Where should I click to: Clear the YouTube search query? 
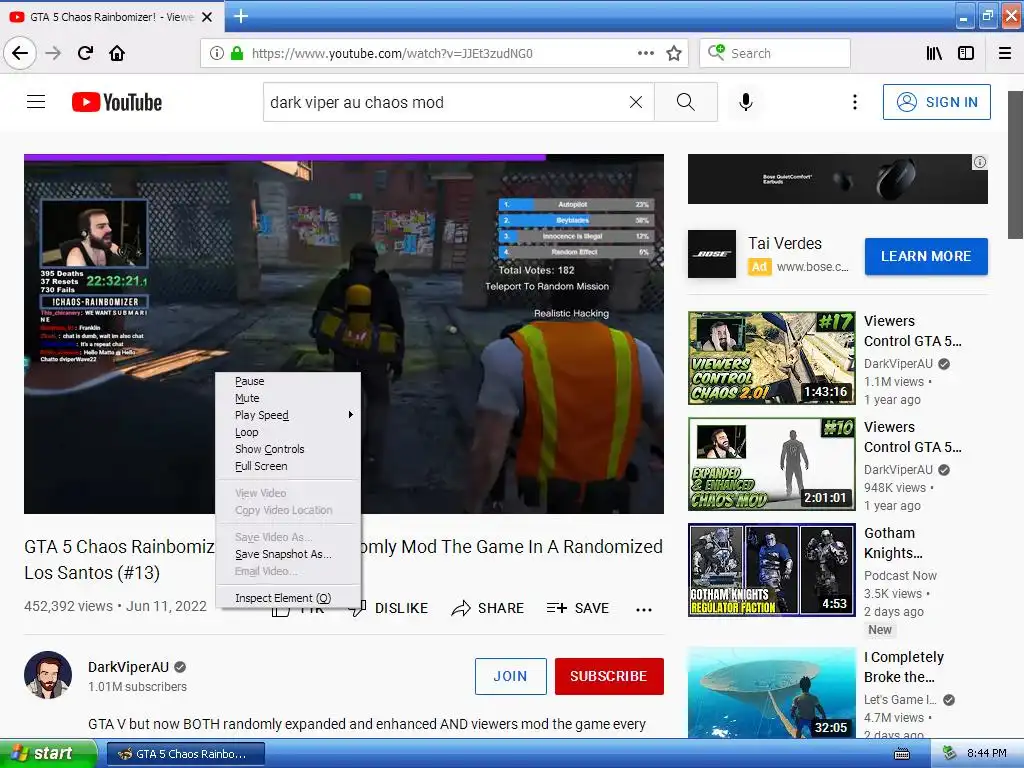pos(635,102)
